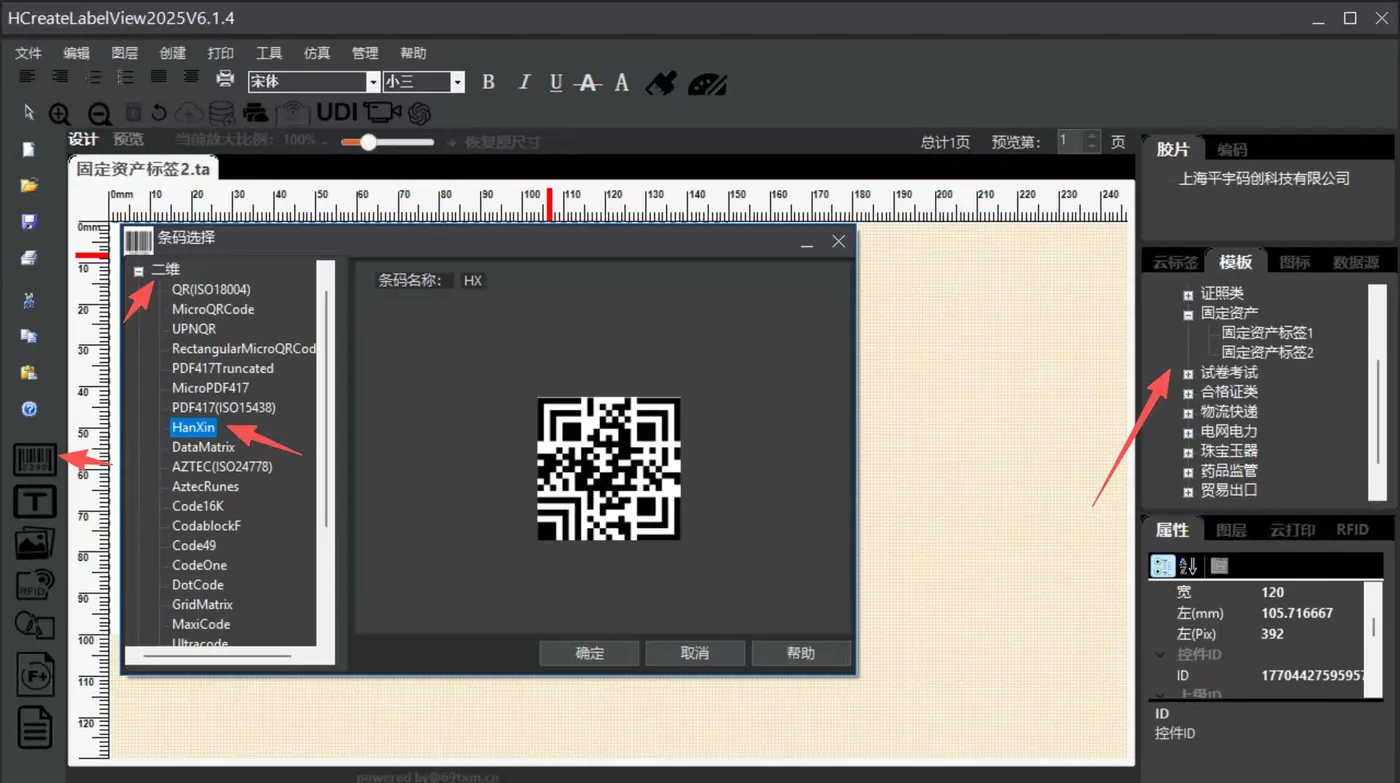The image size is (1400, 783).
Task: Expand the 证照类 template folder
Action: [x=1188, y=295]
